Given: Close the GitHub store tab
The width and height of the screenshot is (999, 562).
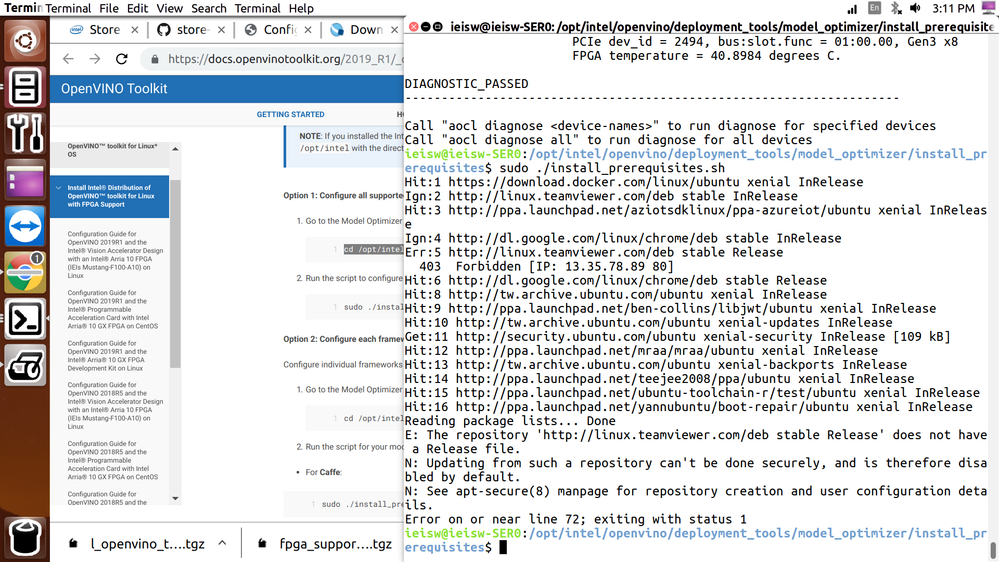Looking at the screenshot, I should click(x=221, y=30).
